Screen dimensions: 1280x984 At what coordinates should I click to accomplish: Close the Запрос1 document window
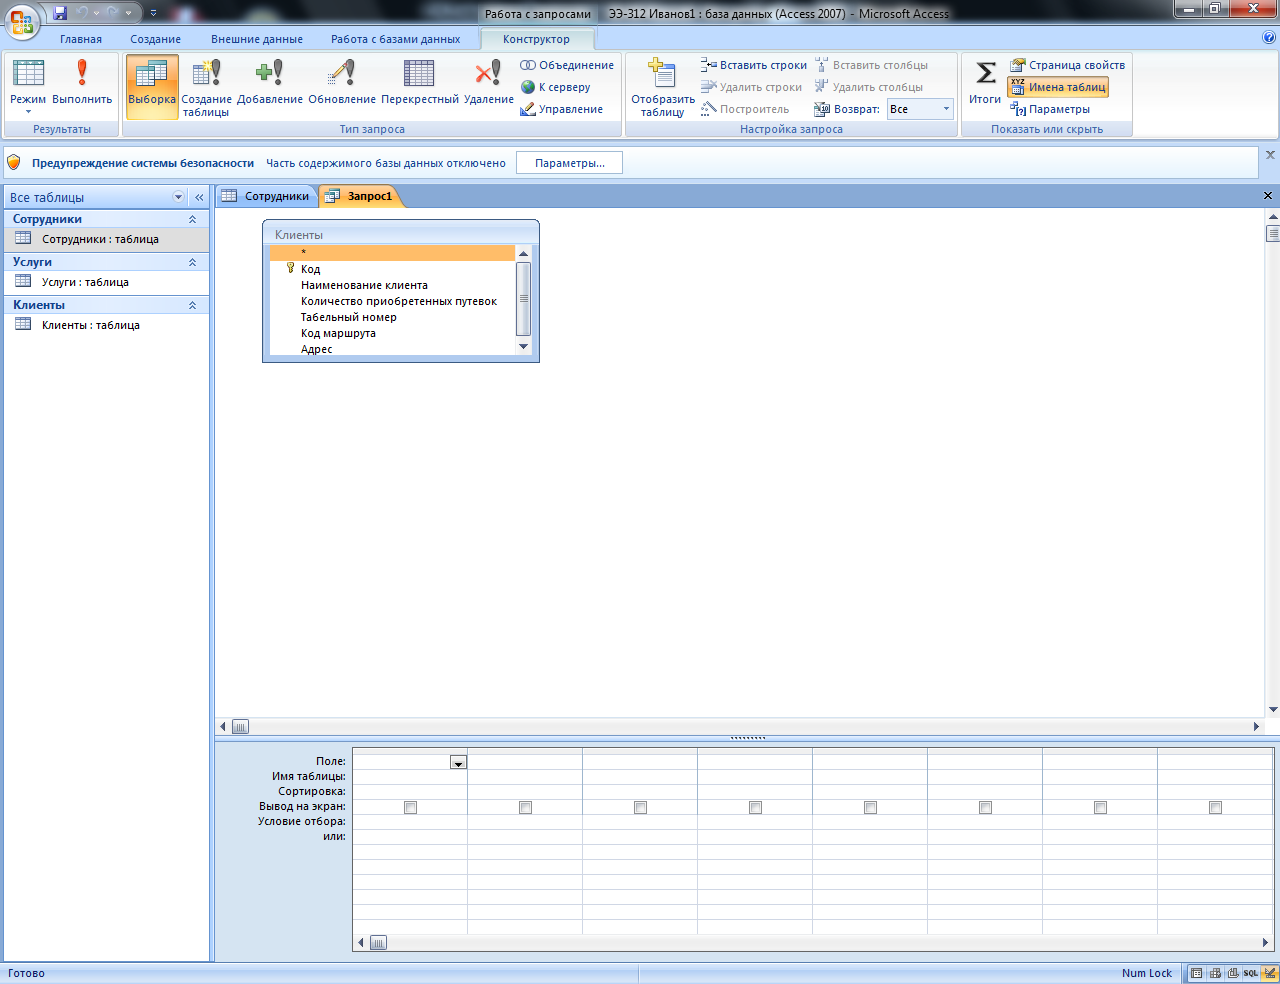click(x=1268, y=196)
